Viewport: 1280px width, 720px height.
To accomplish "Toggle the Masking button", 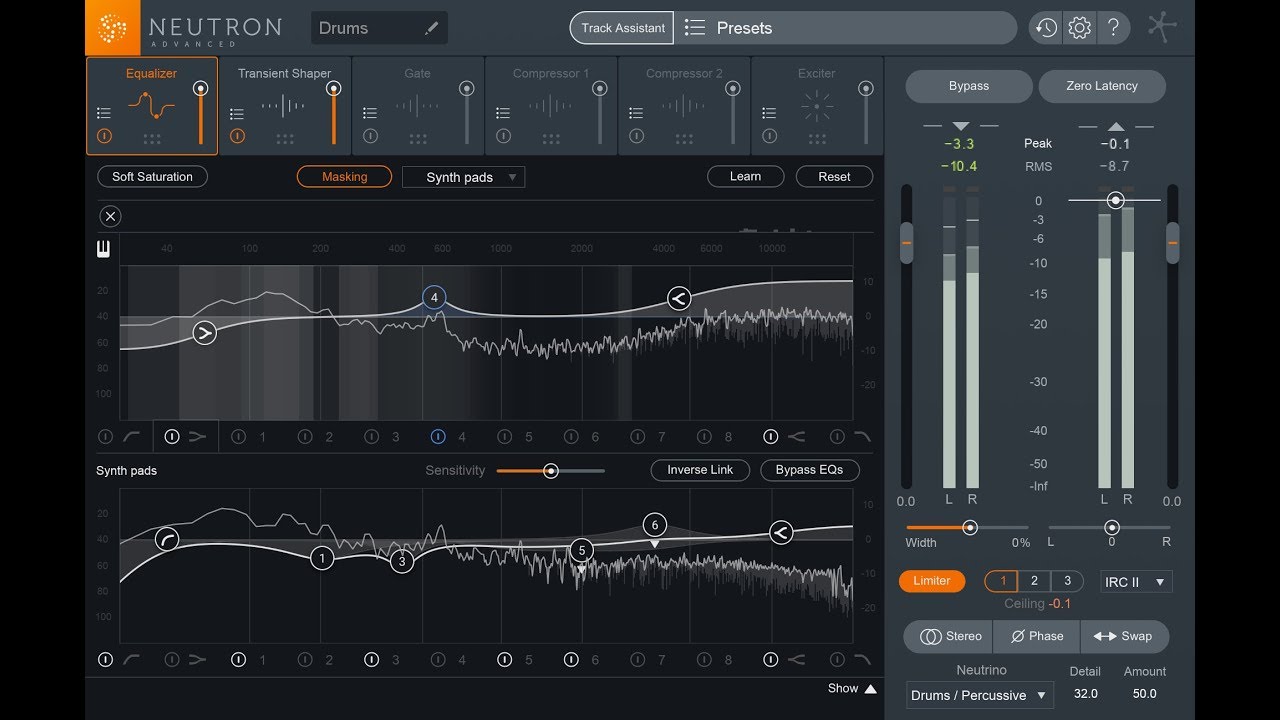I will [x=344, y=177].
